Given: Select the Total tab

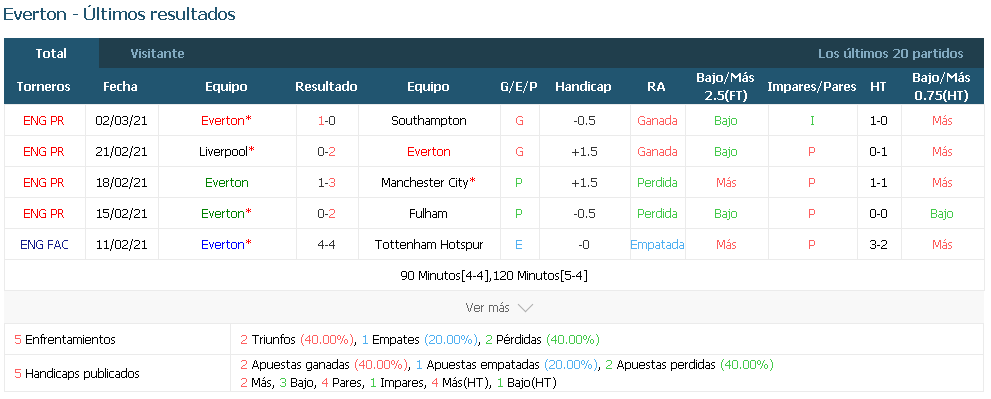Looking at the screenshot, I should pyautogui.click(x=51, y=54).
